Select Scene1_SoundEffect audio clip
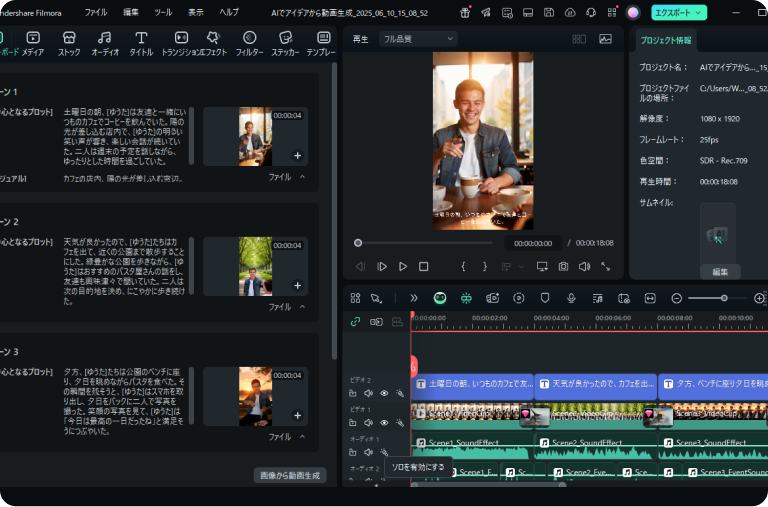The width and height of the screenshot is (768, 507). pos(473,447)
